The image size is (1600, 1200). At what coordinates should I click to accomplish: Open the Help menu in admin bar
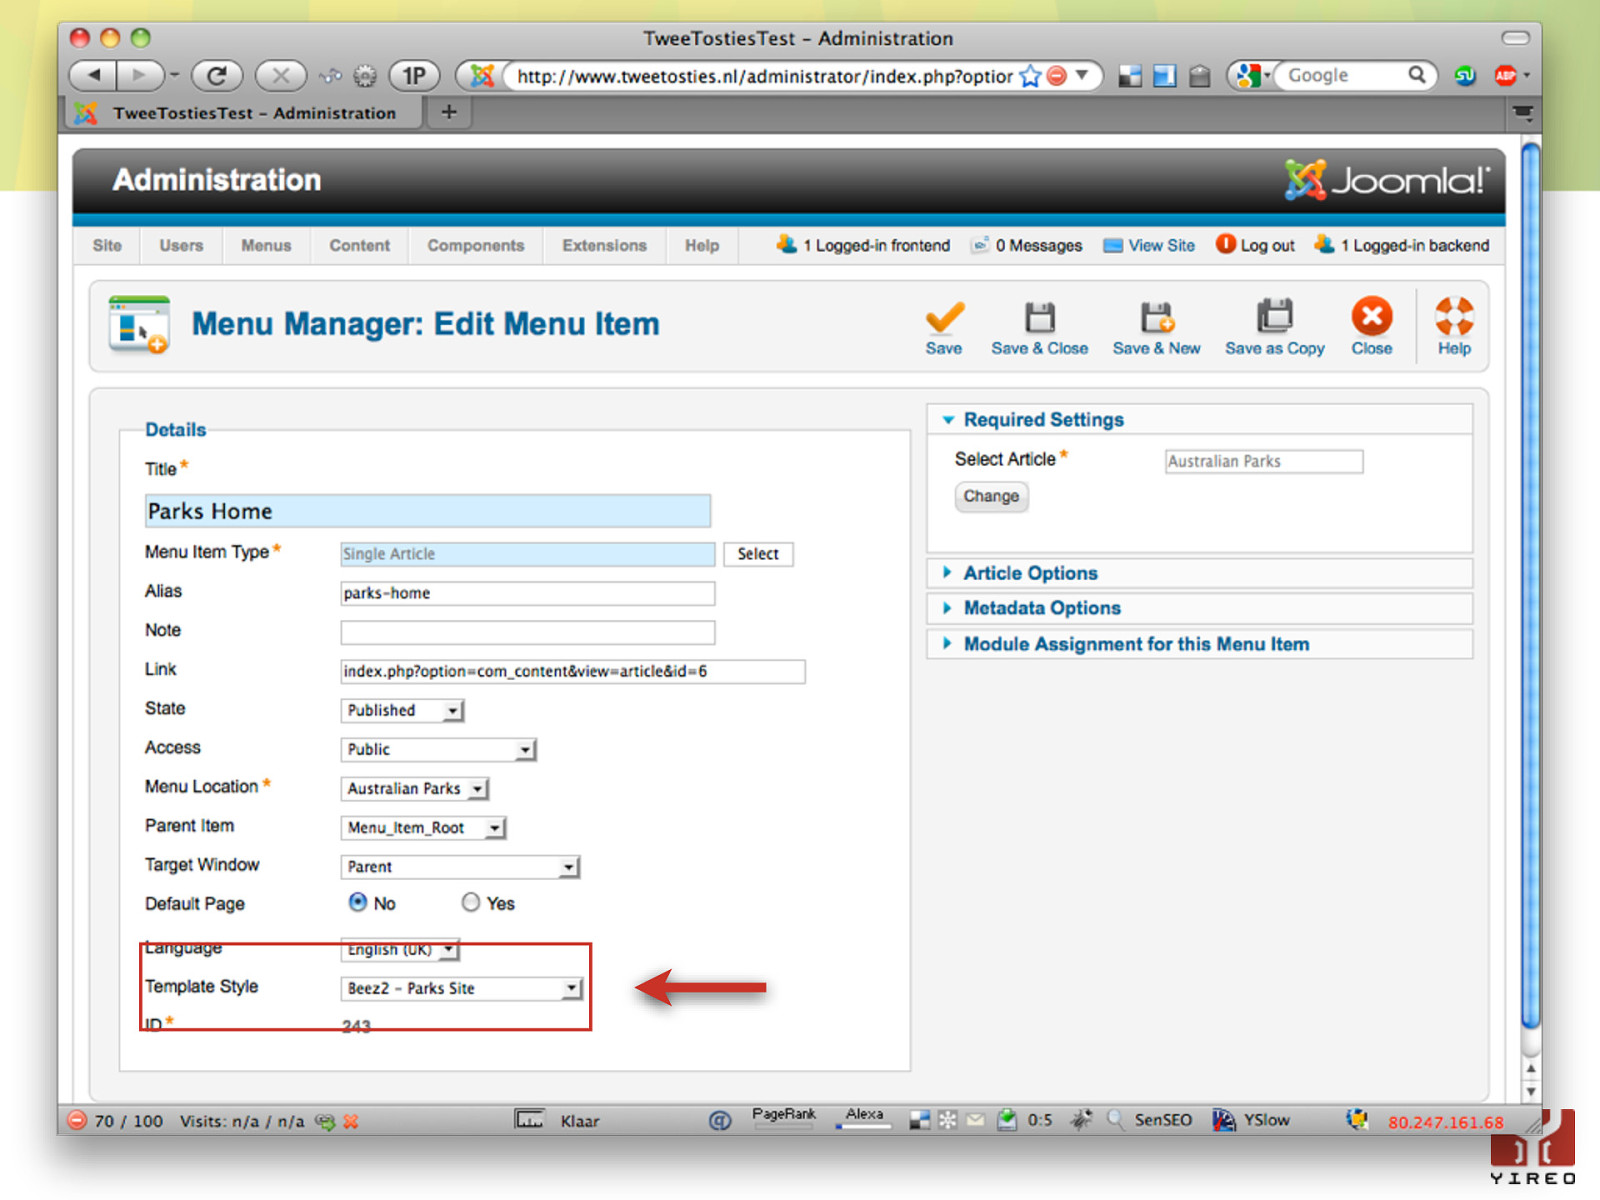point(702,245)
